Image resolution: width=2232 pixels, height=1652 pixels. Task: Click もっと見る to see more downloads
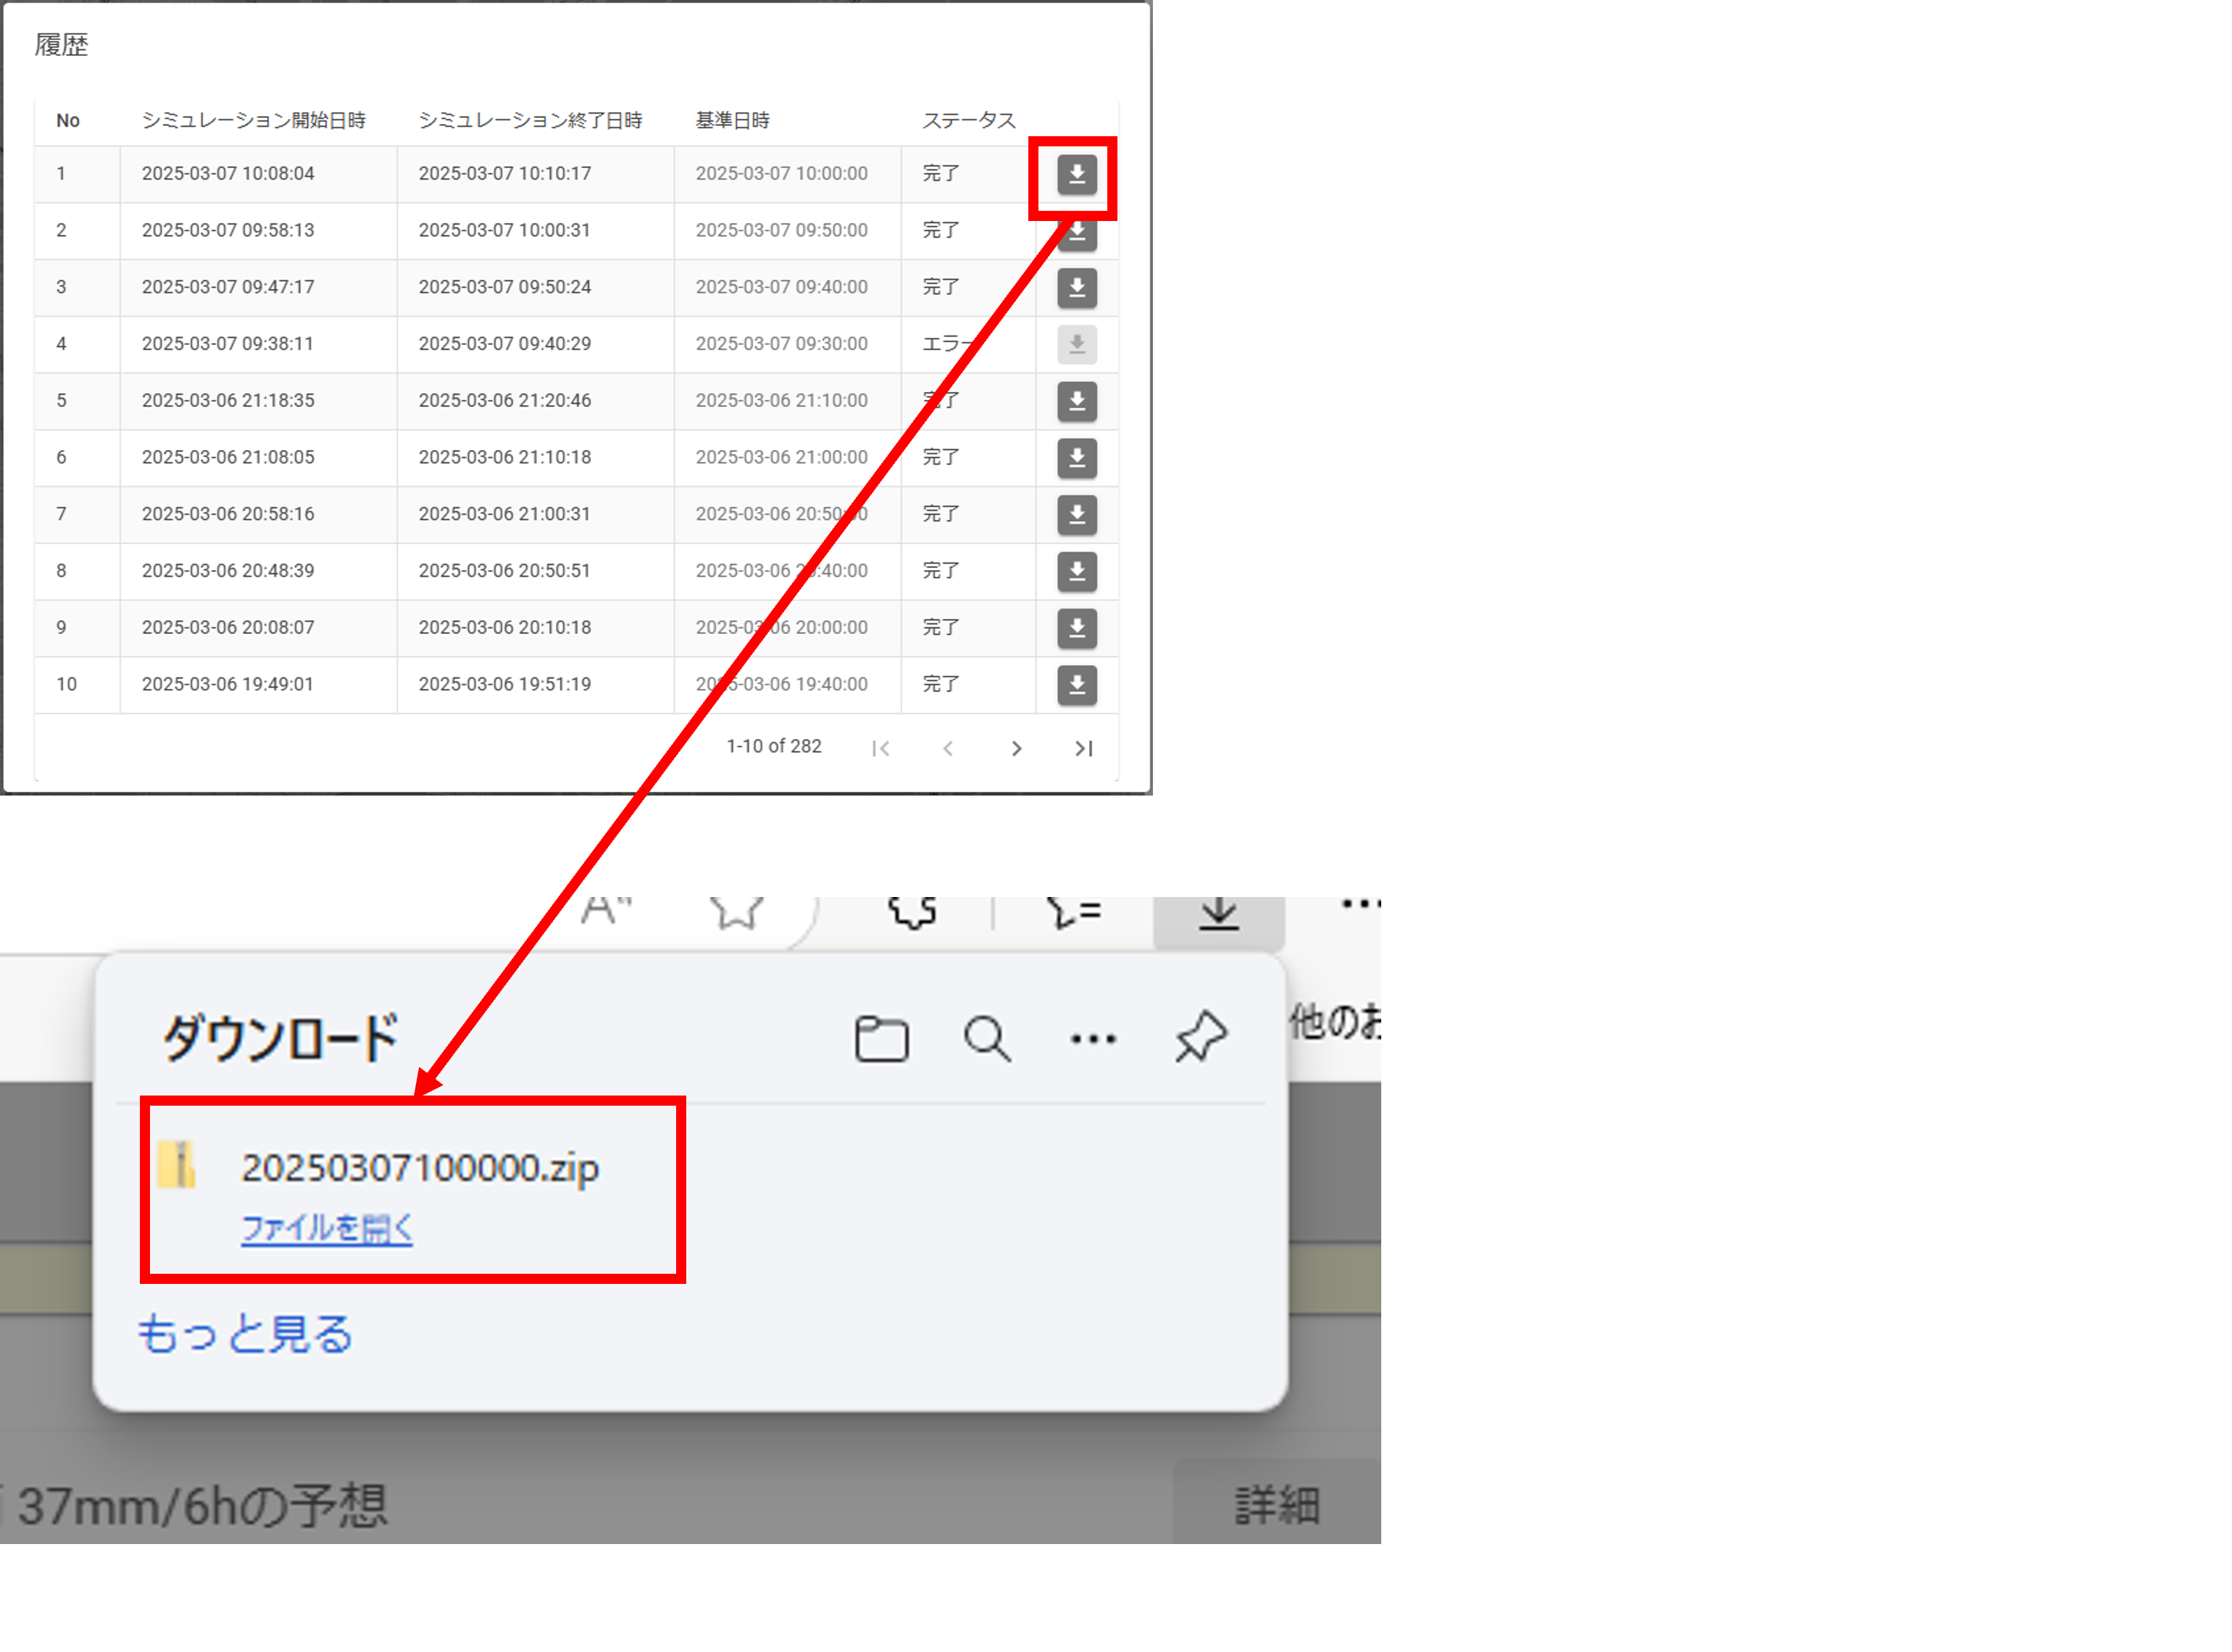coord(246,1333)
